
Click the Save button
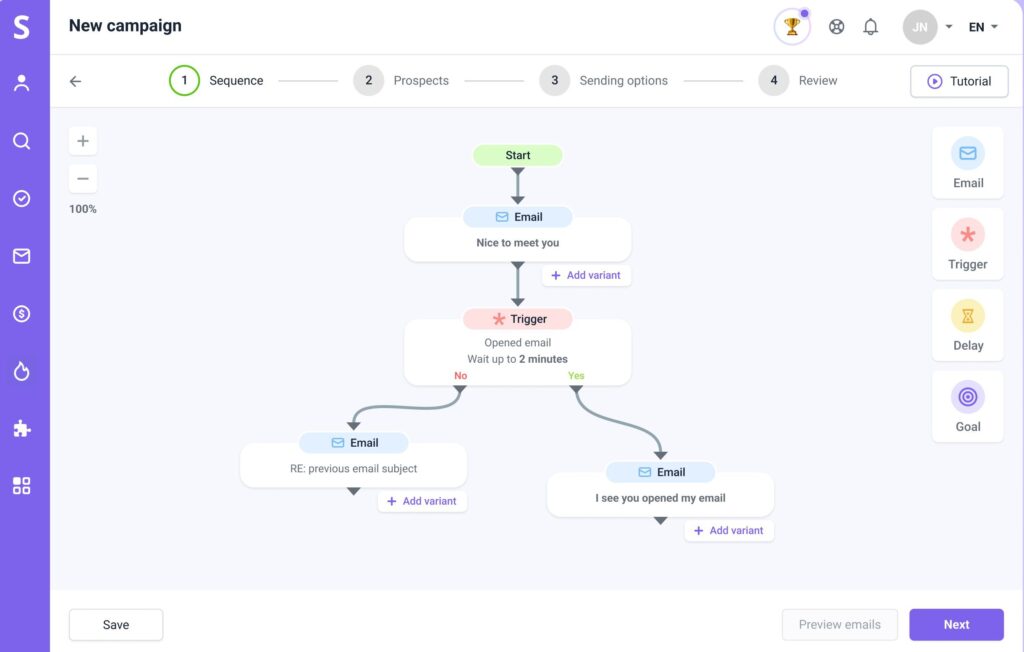(x=116, y=625)
